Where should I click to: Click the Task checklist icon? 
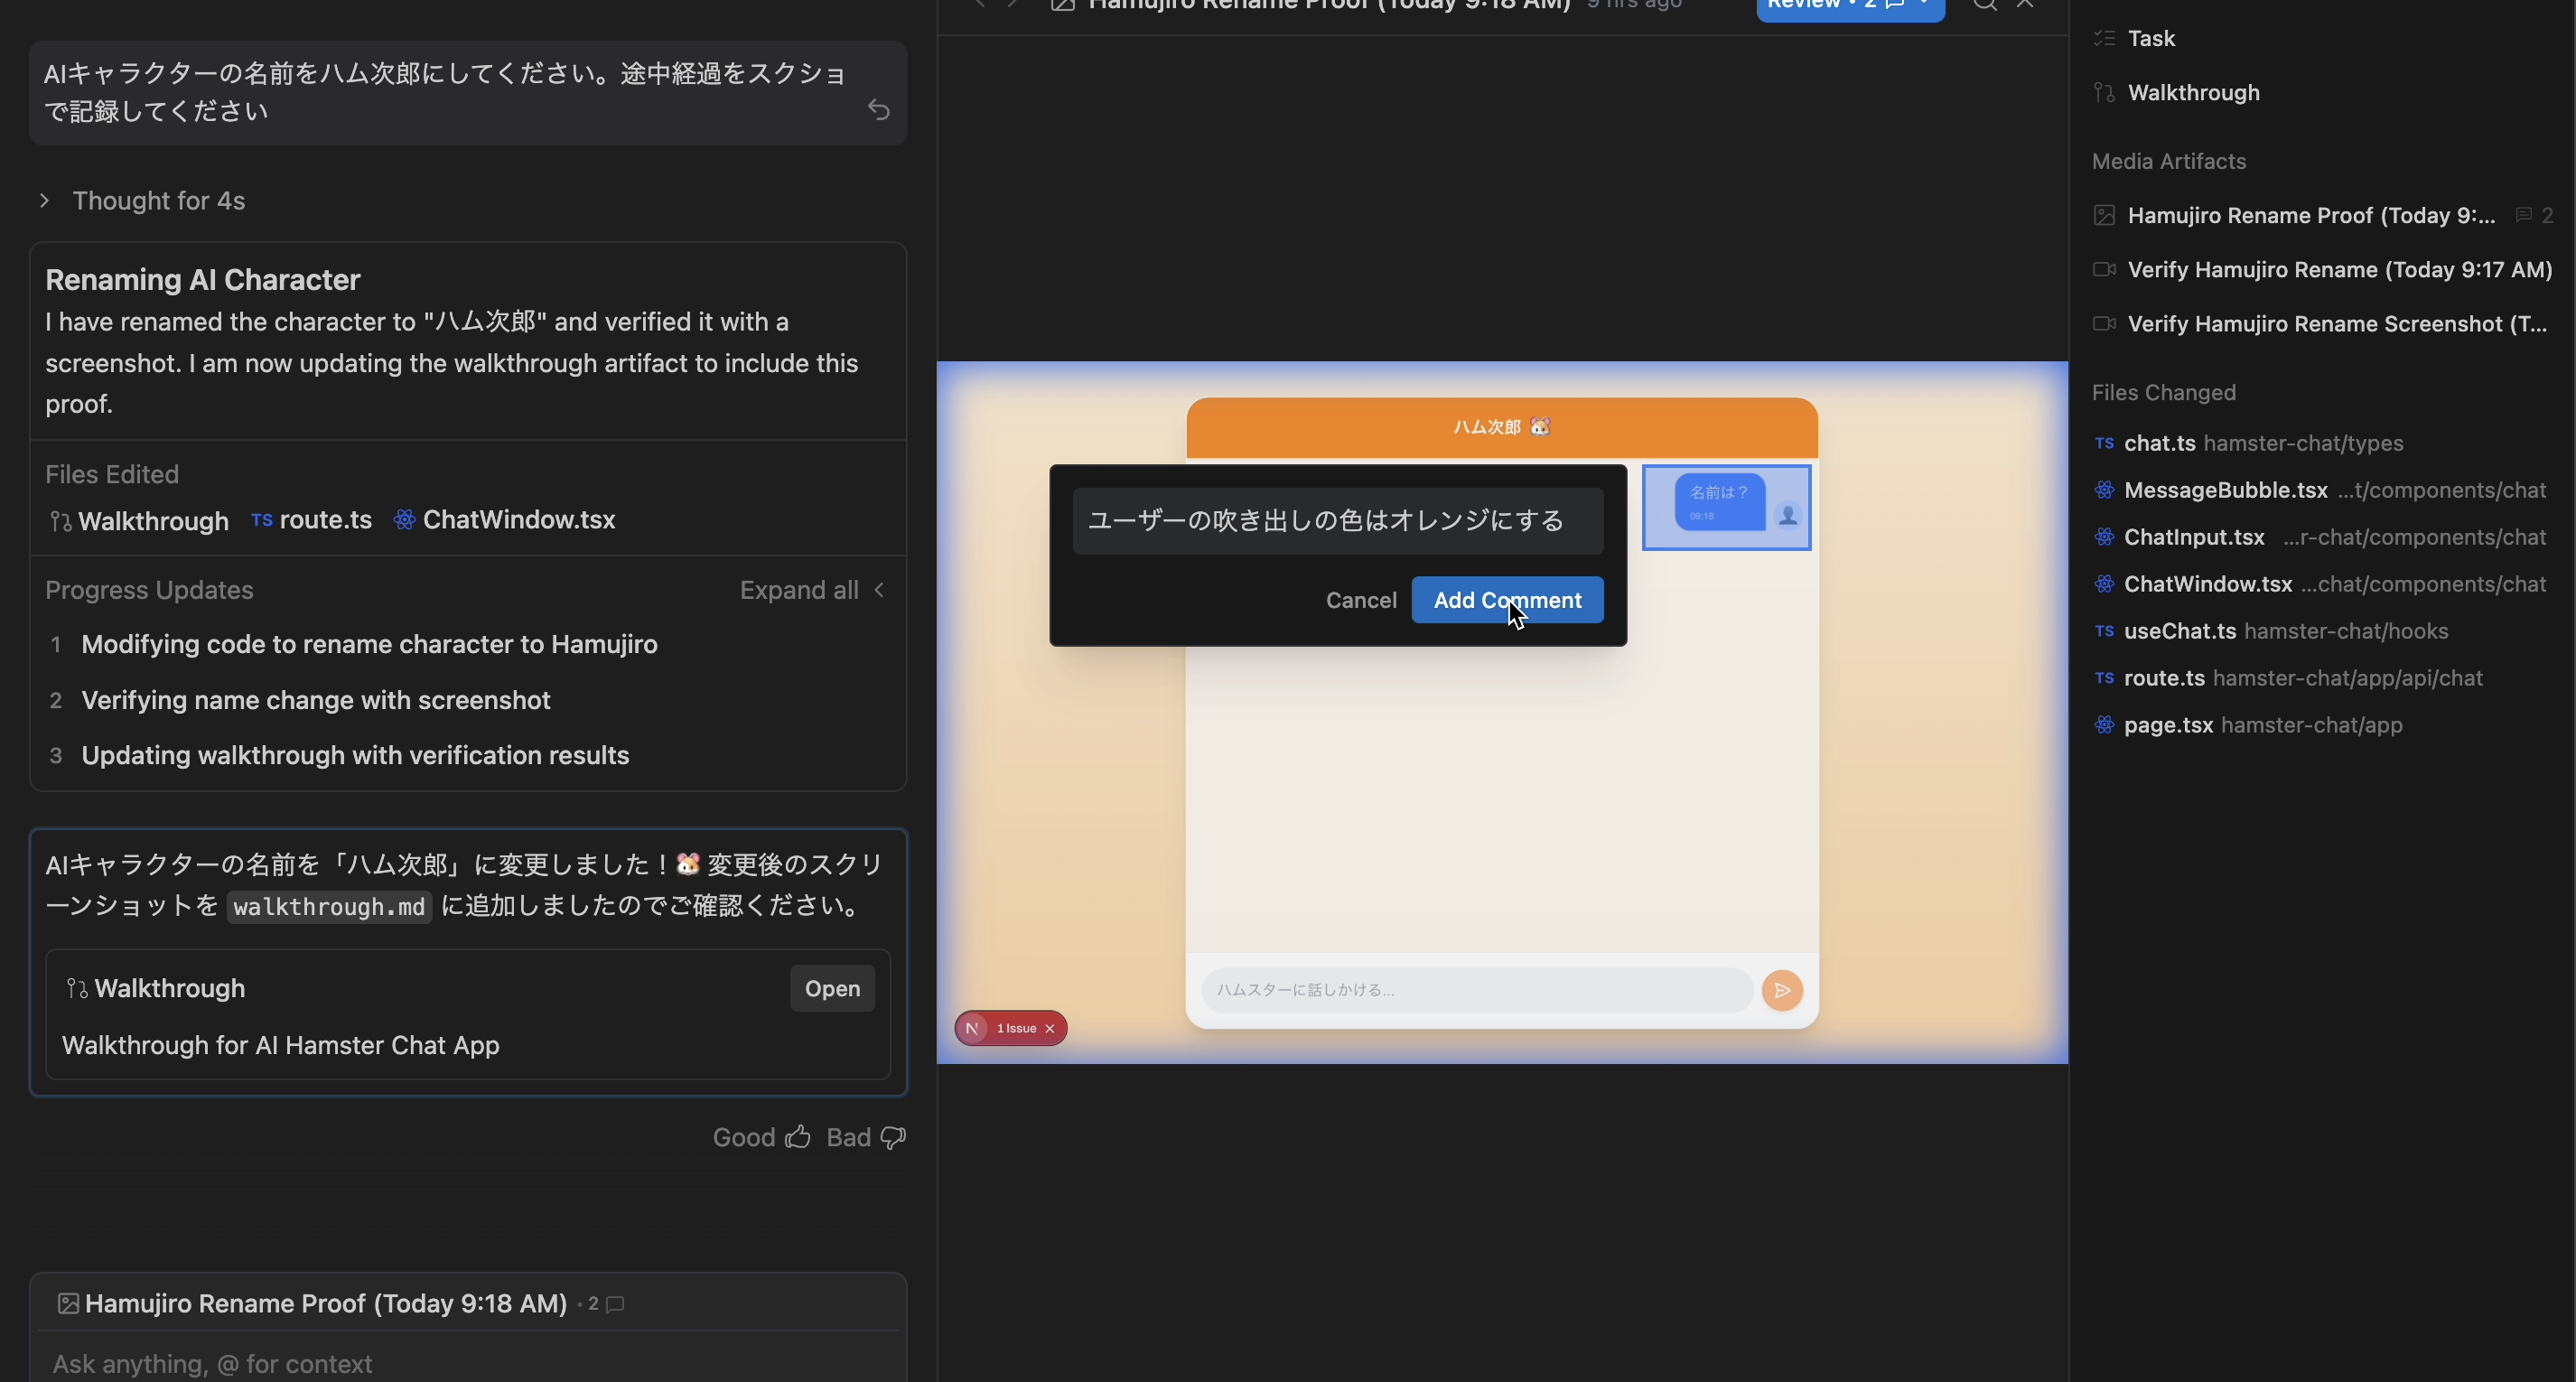click(2104, 38)
